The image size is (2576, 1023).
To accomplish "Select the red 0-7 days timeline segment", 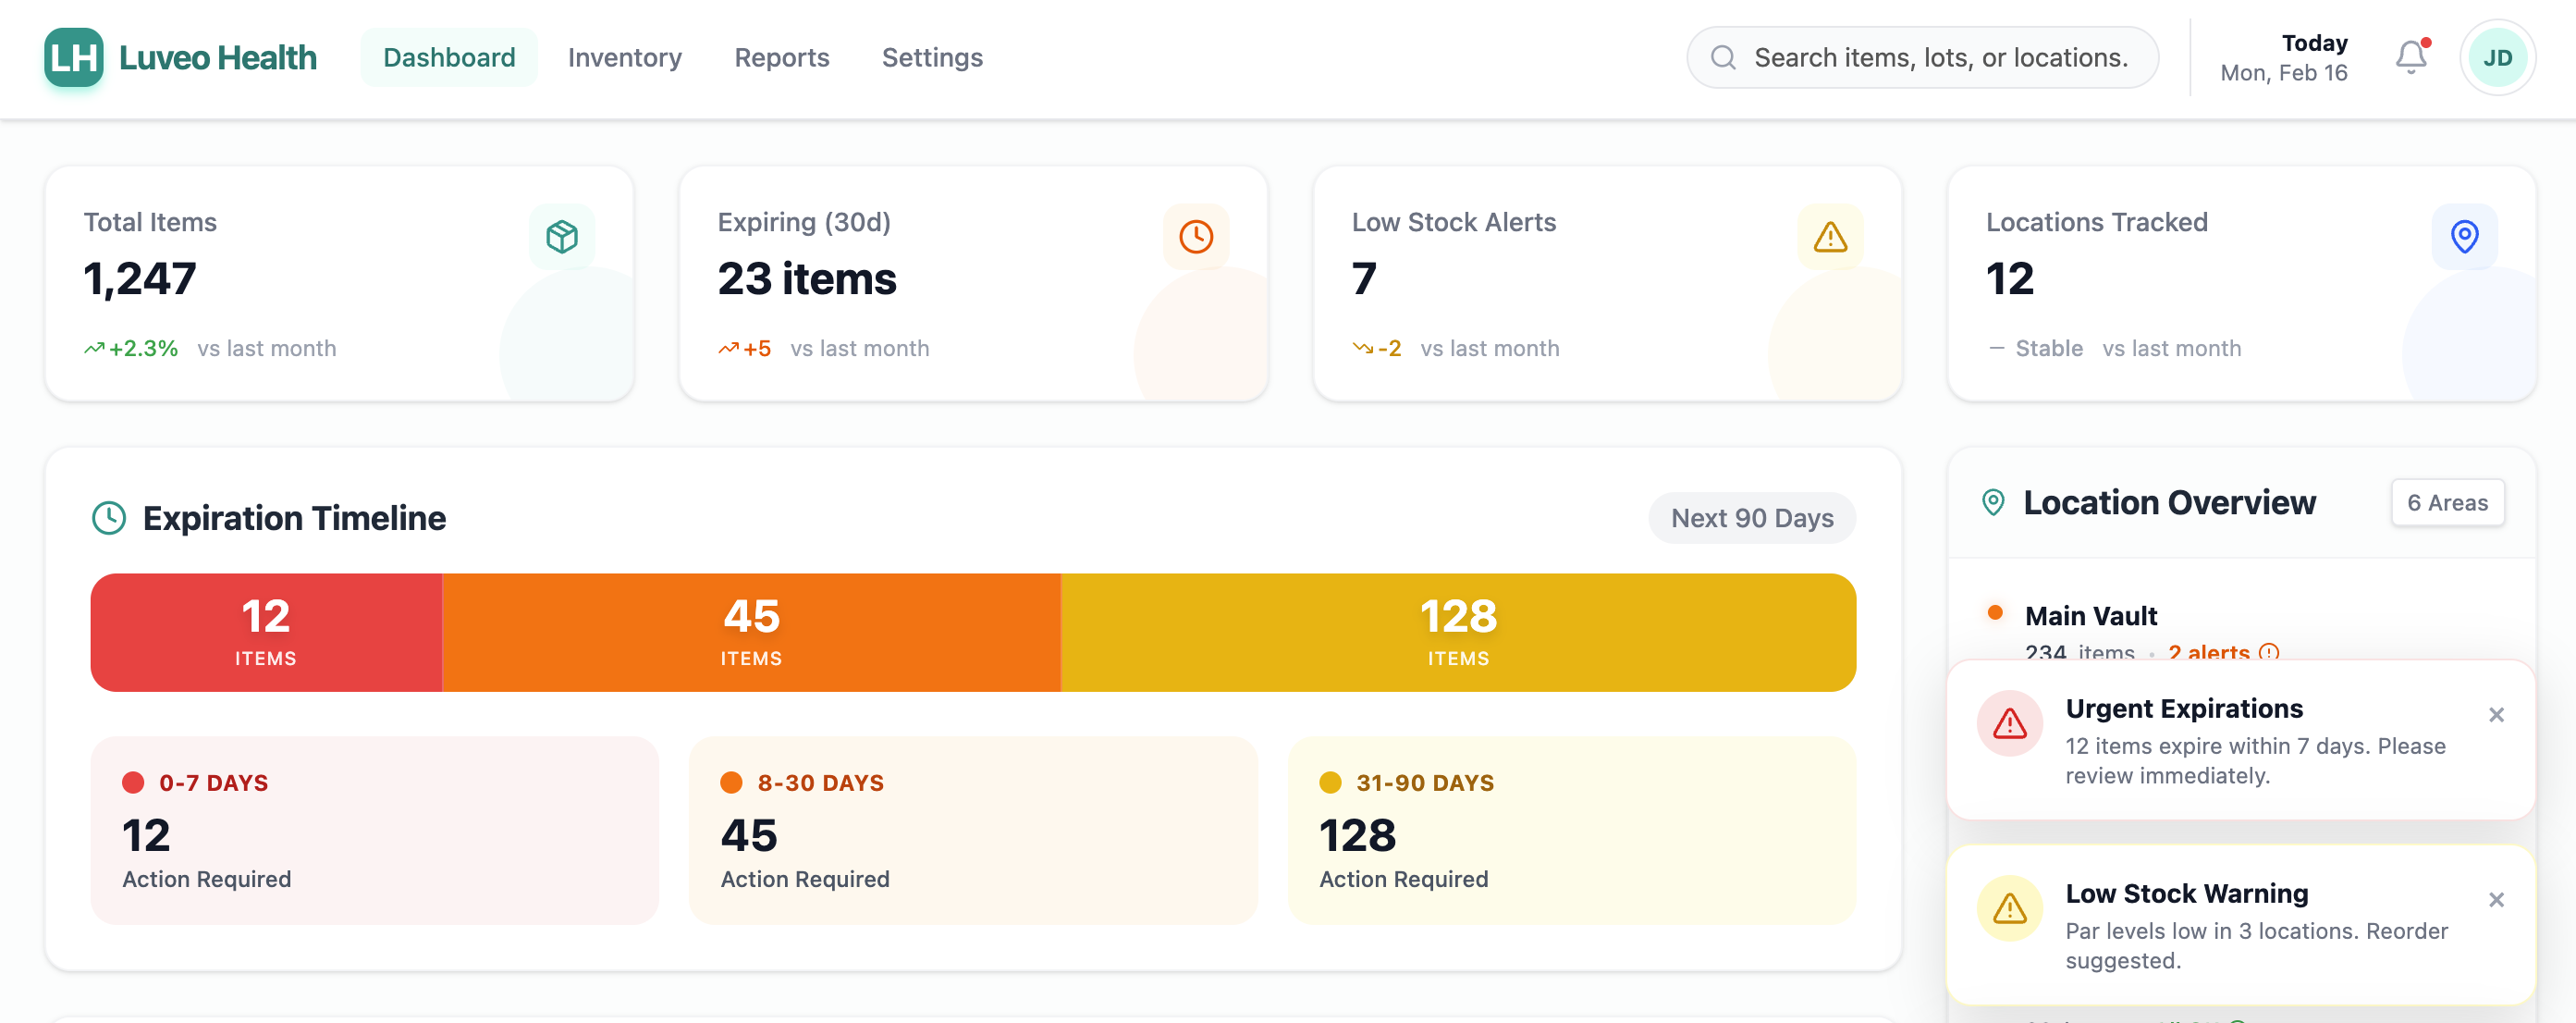I will click(x=265, y=631).
